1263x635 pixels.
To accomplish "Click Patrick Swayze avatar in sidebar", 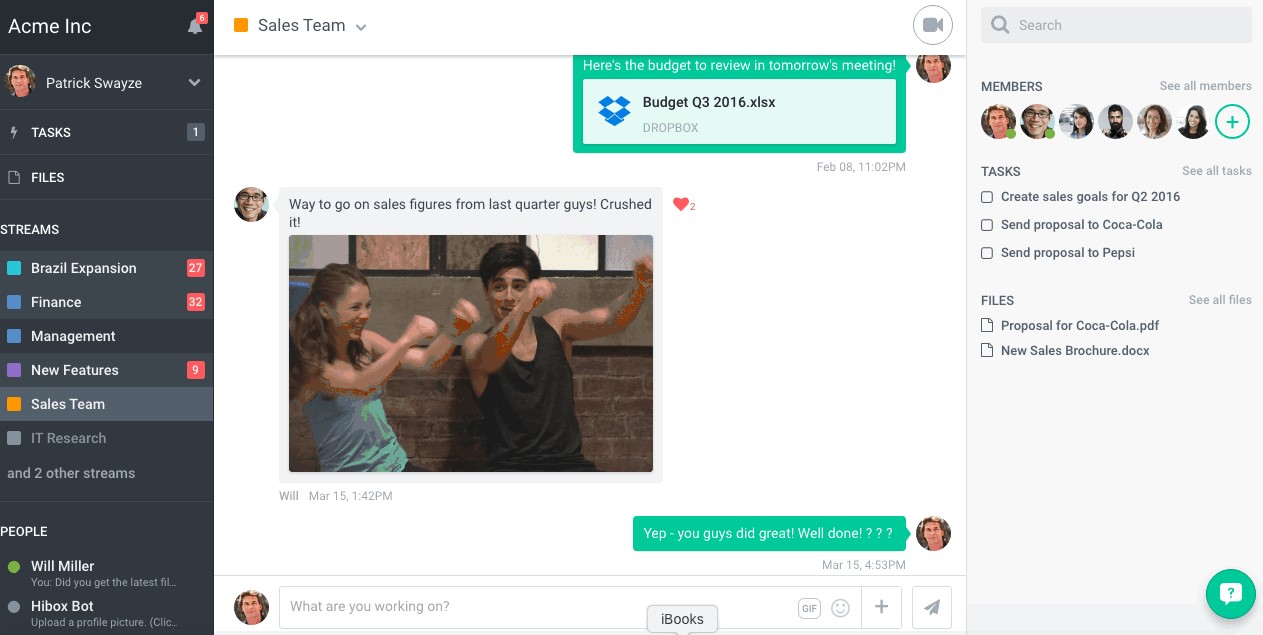I will pos(21,83).
